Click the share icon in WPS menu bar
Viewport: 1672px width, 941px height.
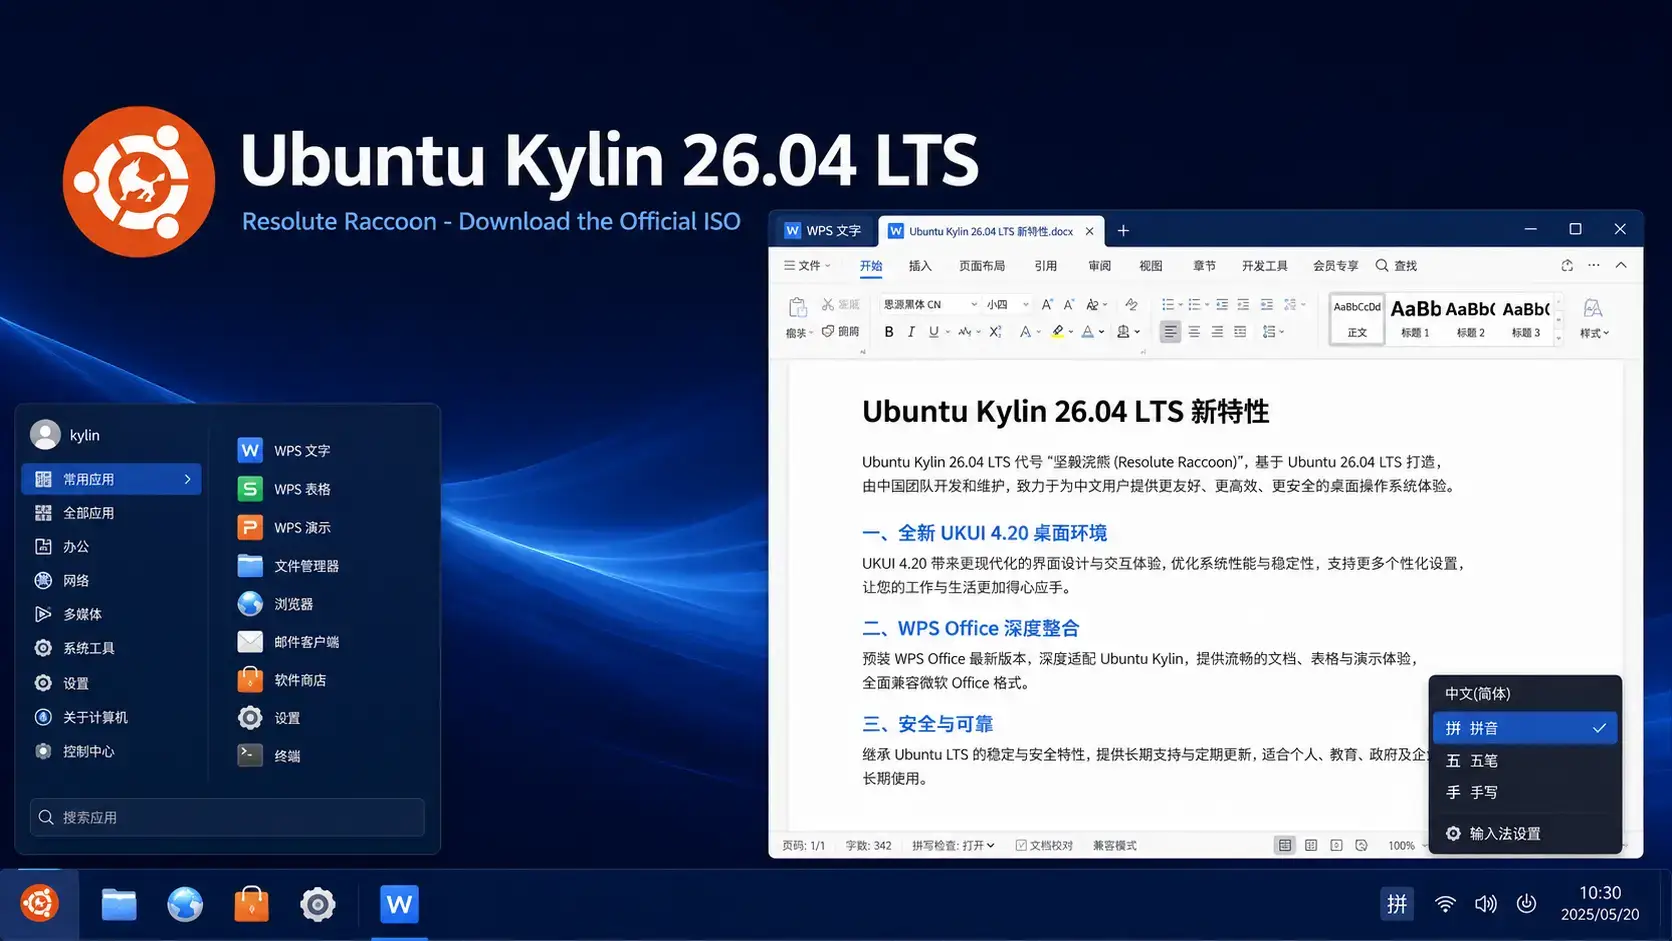tap(1567, 266)
